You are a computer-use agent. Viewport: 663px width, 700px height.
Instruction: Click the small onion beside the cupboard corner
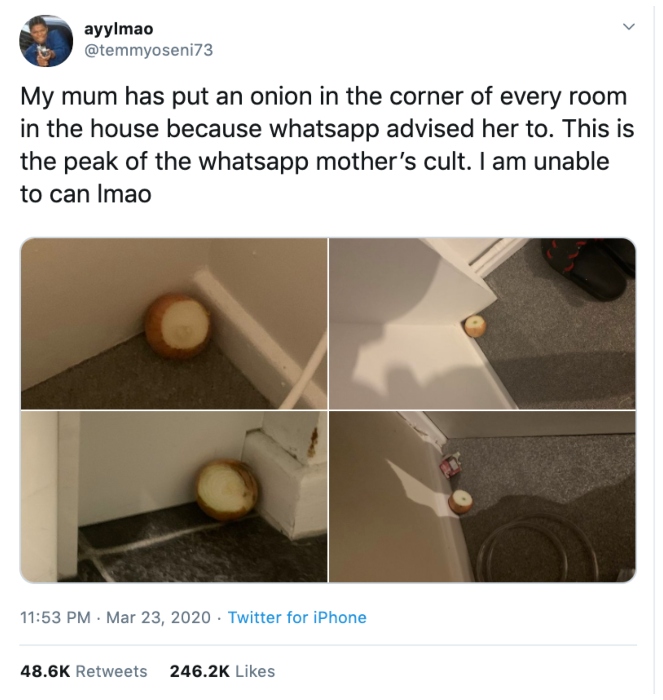tap(475, 326)
